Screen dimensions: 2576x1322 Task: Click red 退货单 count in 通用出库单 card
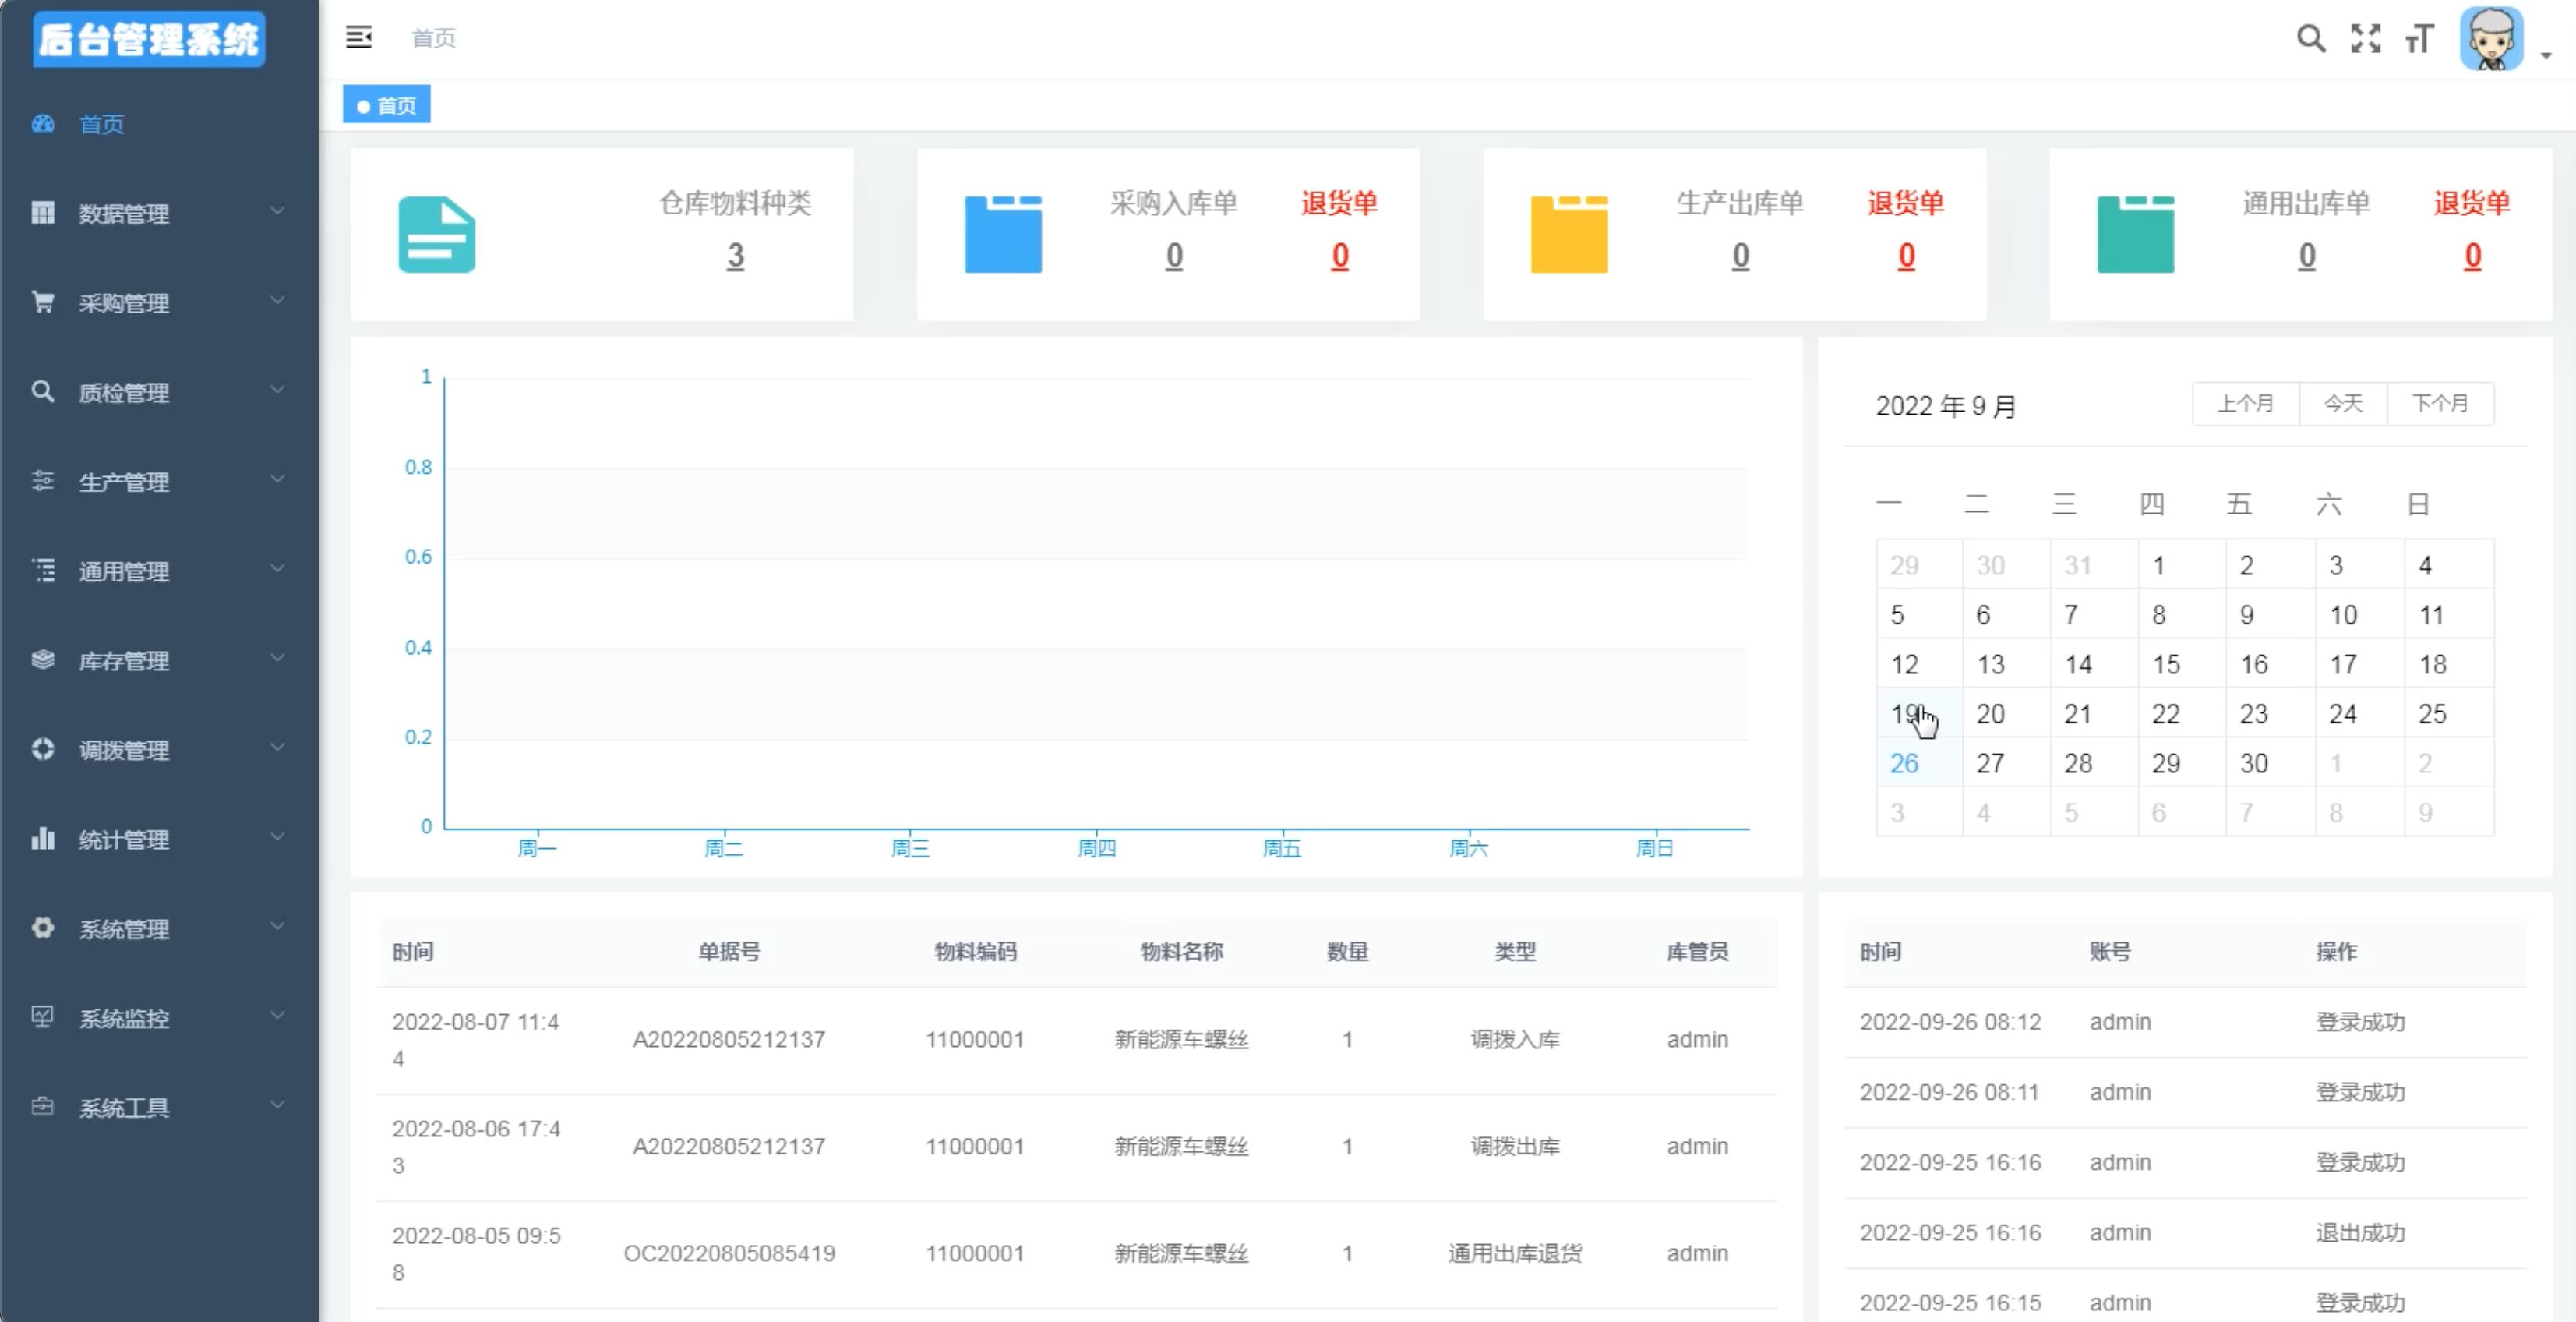(2472, 256)
